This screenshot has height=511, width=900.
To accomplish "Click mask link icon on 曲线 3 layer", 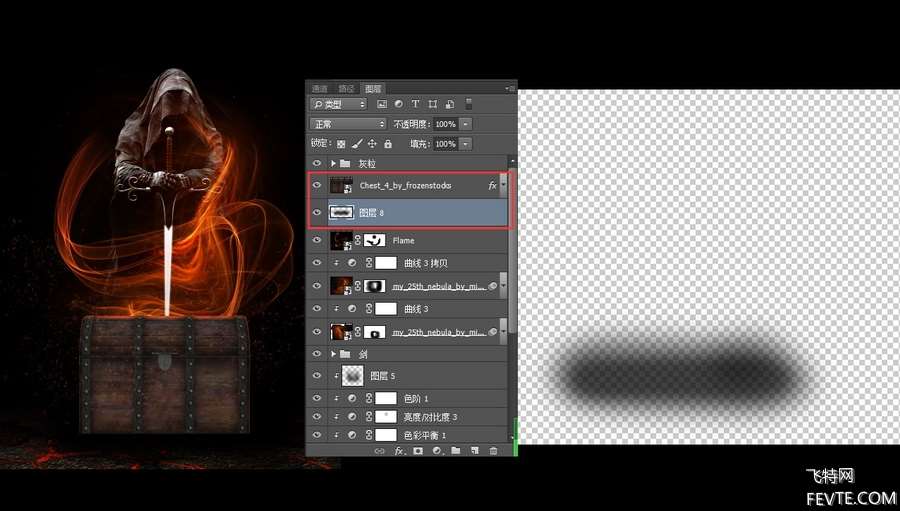I will (369, 309).
